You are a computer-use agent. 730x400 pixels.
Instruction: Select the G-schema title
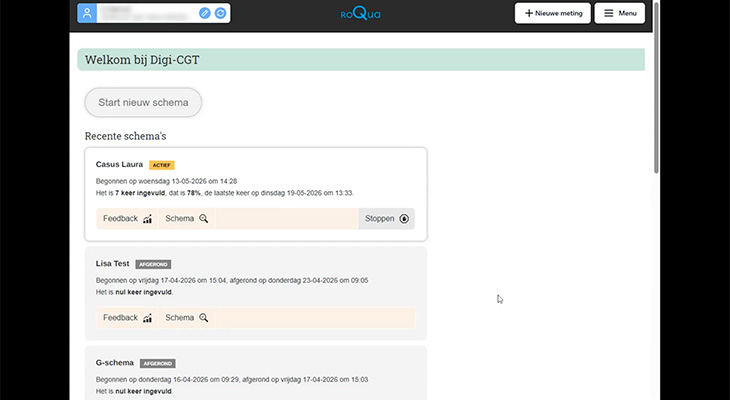115,363
